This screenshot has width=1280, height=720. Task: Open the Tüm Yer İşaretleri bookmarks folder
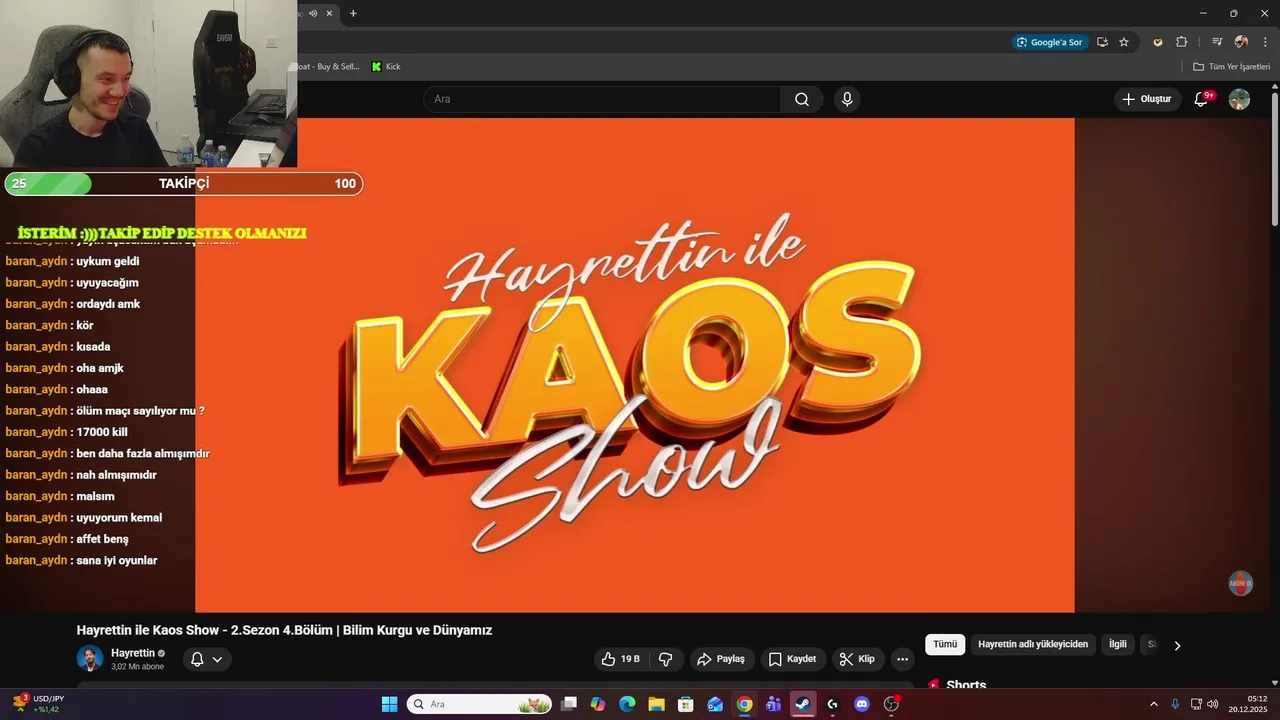(1231, 67)
